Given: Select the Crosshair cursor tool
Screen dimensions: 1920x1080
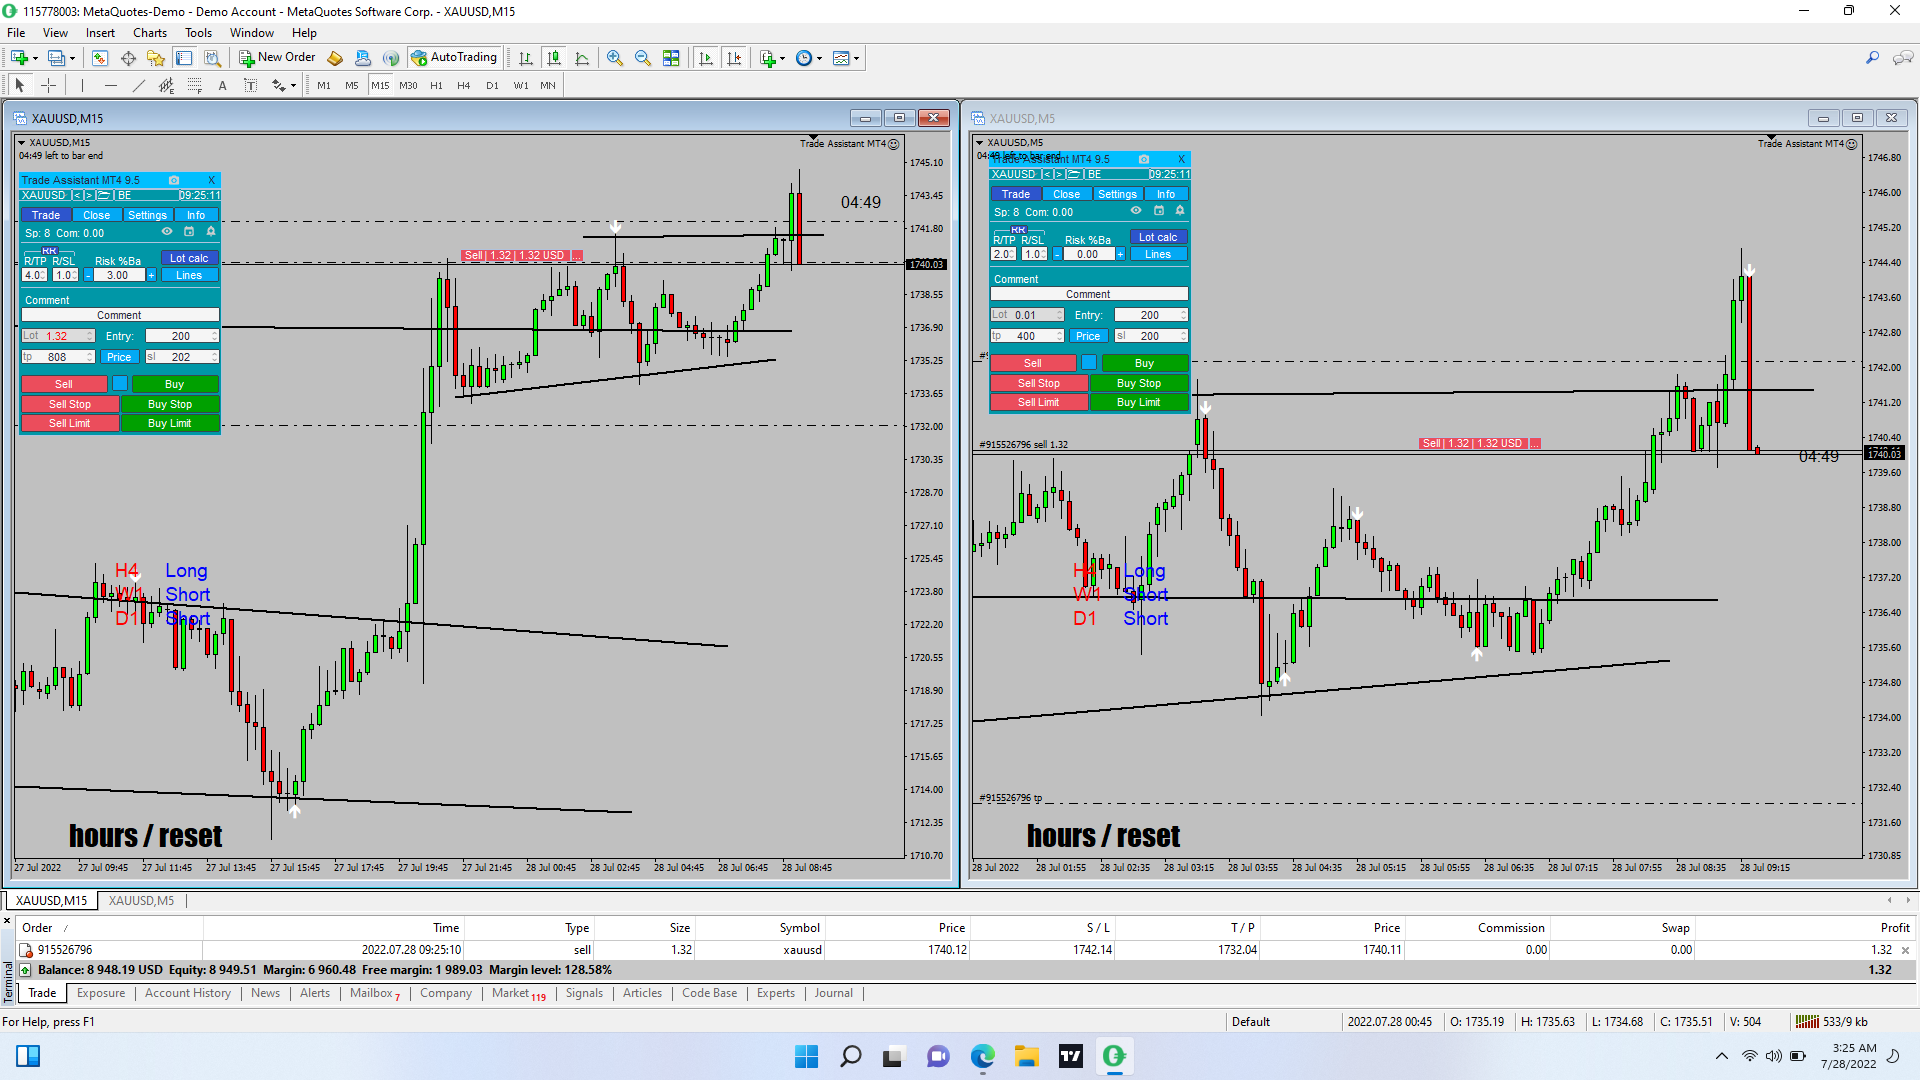Looking at the screenshot, I should [48, 86].
